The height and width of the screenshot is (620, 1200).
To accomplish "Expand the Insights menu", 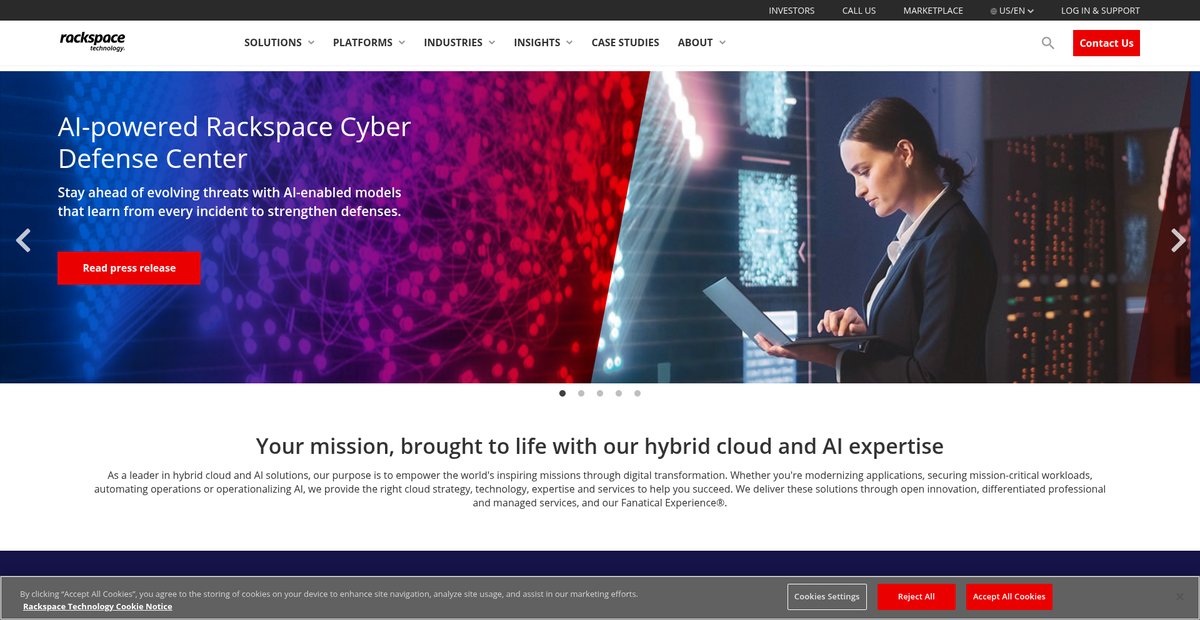I will click(x=543, y=43).
